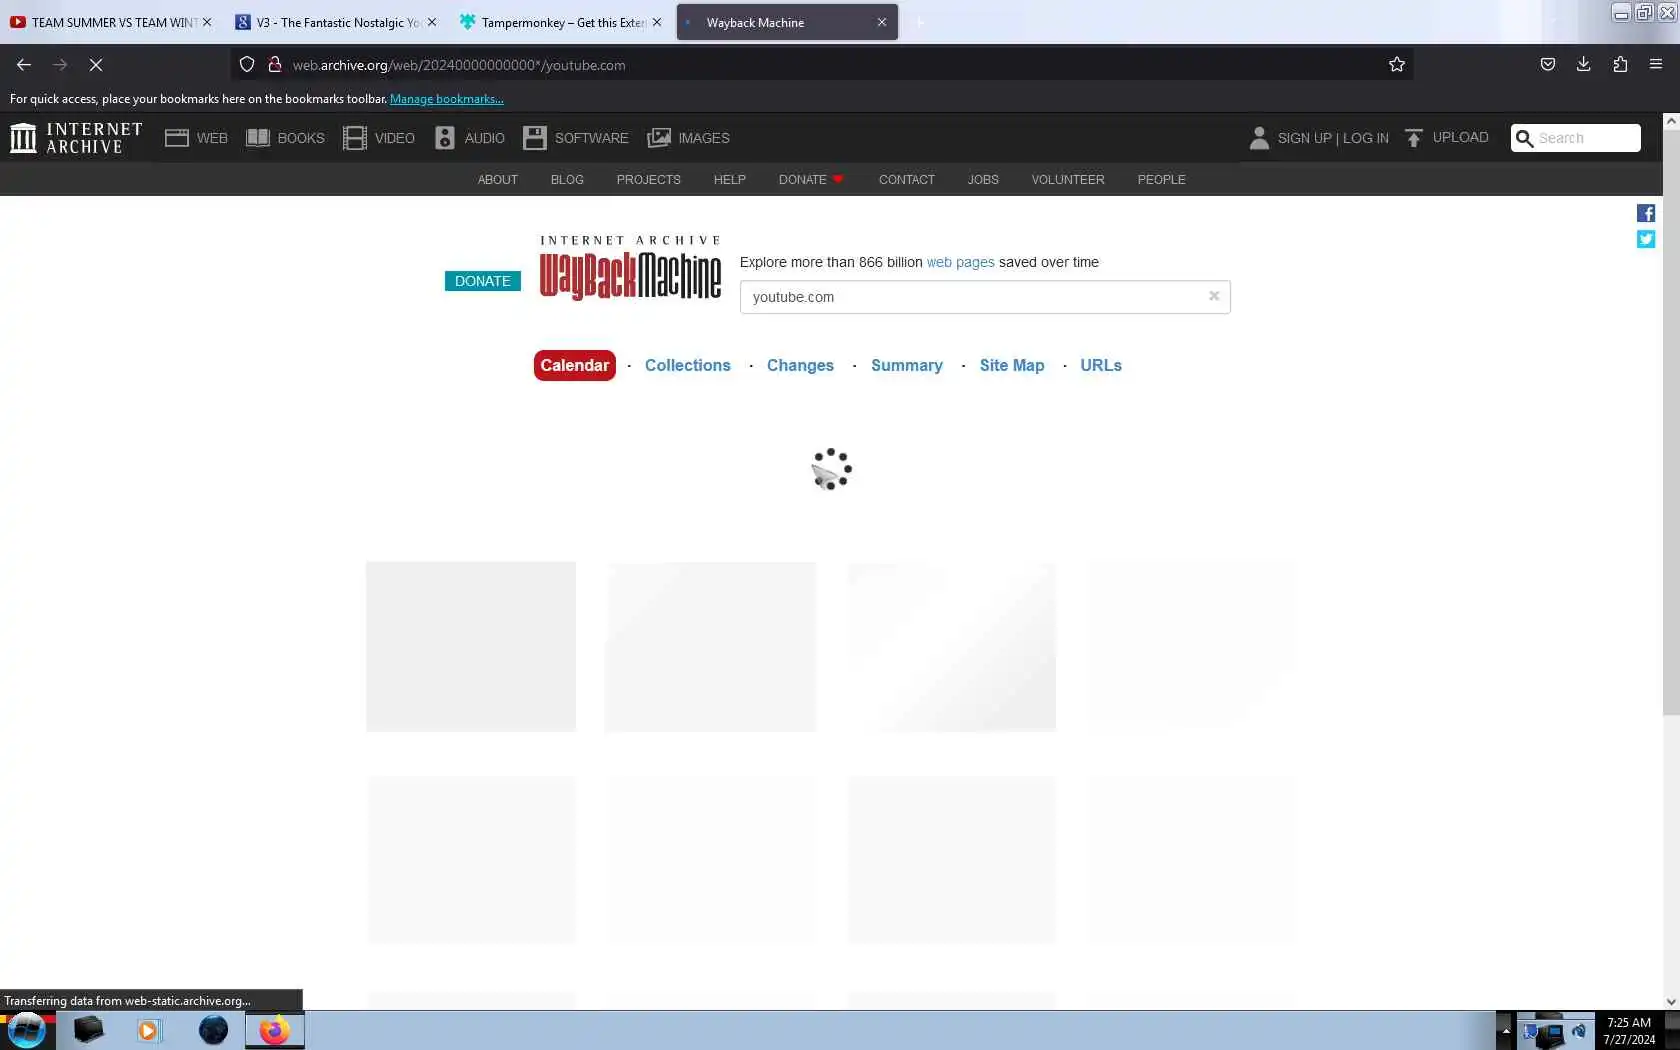
Task: Open the Video section
Action: coord(379,138)
